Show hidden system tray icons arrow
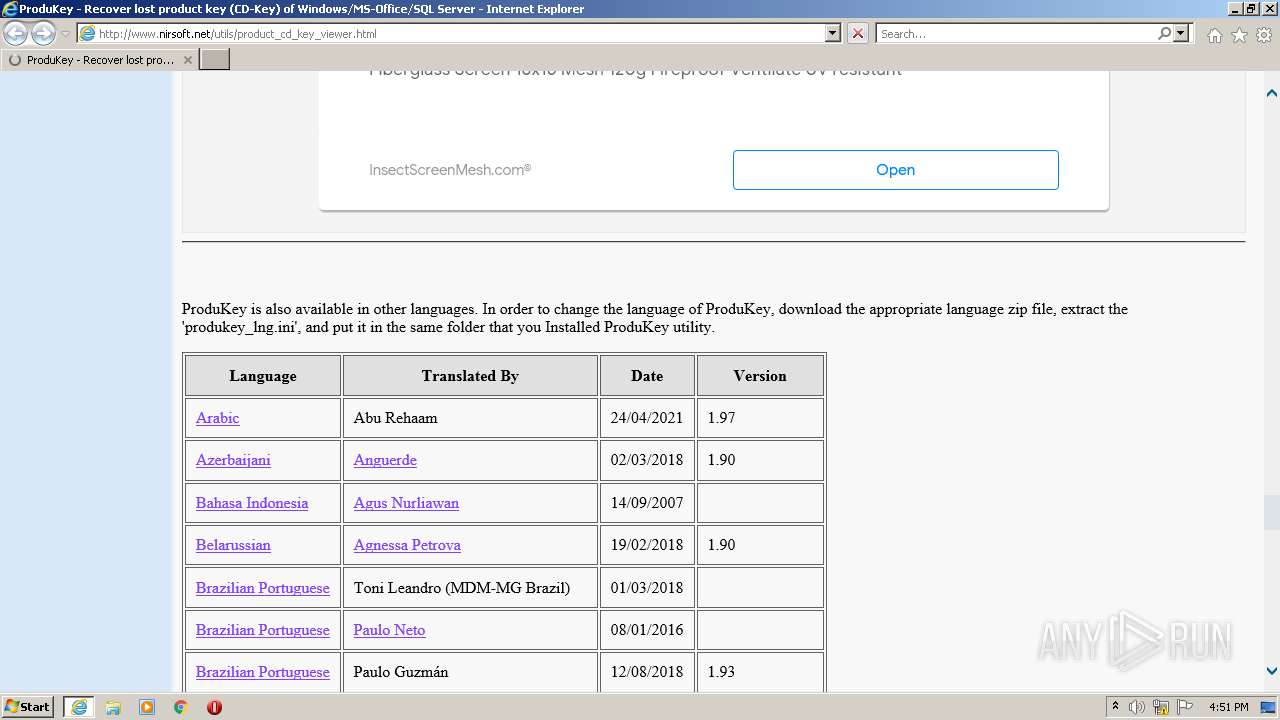 tap(1115, 707)
